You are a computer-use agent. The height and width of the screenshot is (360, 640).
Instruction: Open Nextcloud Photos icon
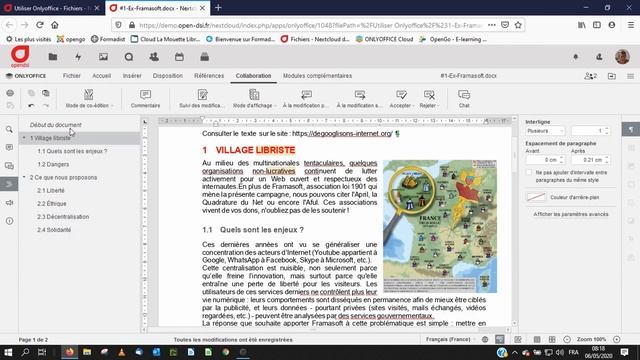[103, 57]
